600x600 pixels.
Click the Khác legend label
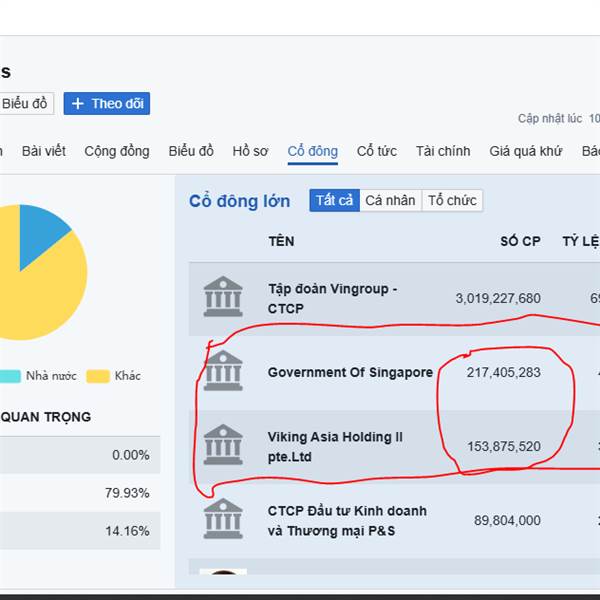pos(127,376)
